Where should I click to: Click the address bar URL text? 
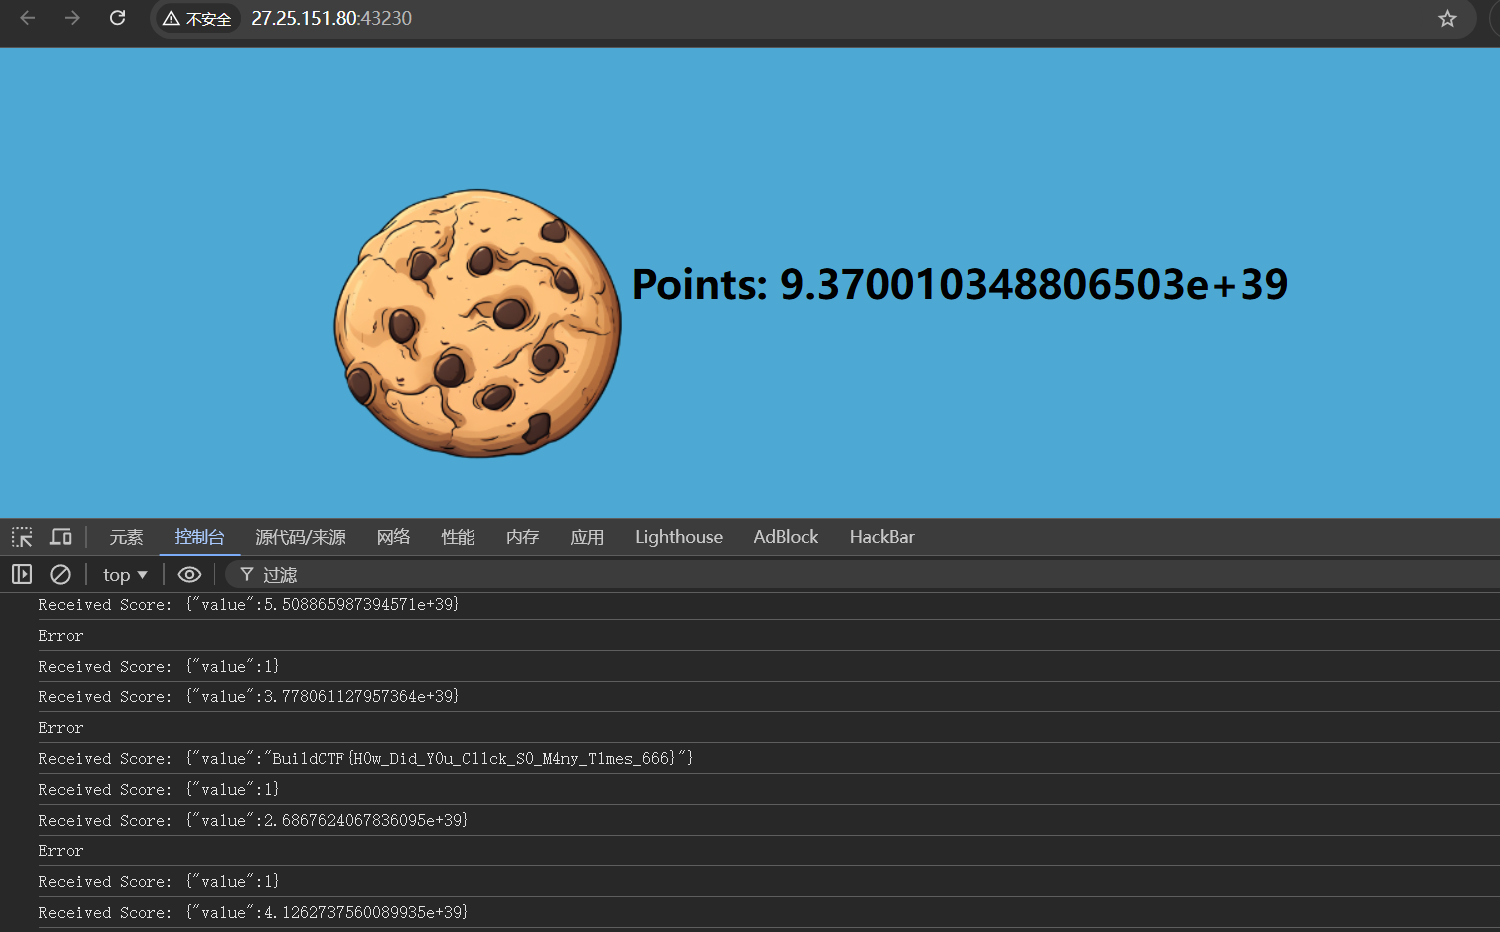pos(331,19)
